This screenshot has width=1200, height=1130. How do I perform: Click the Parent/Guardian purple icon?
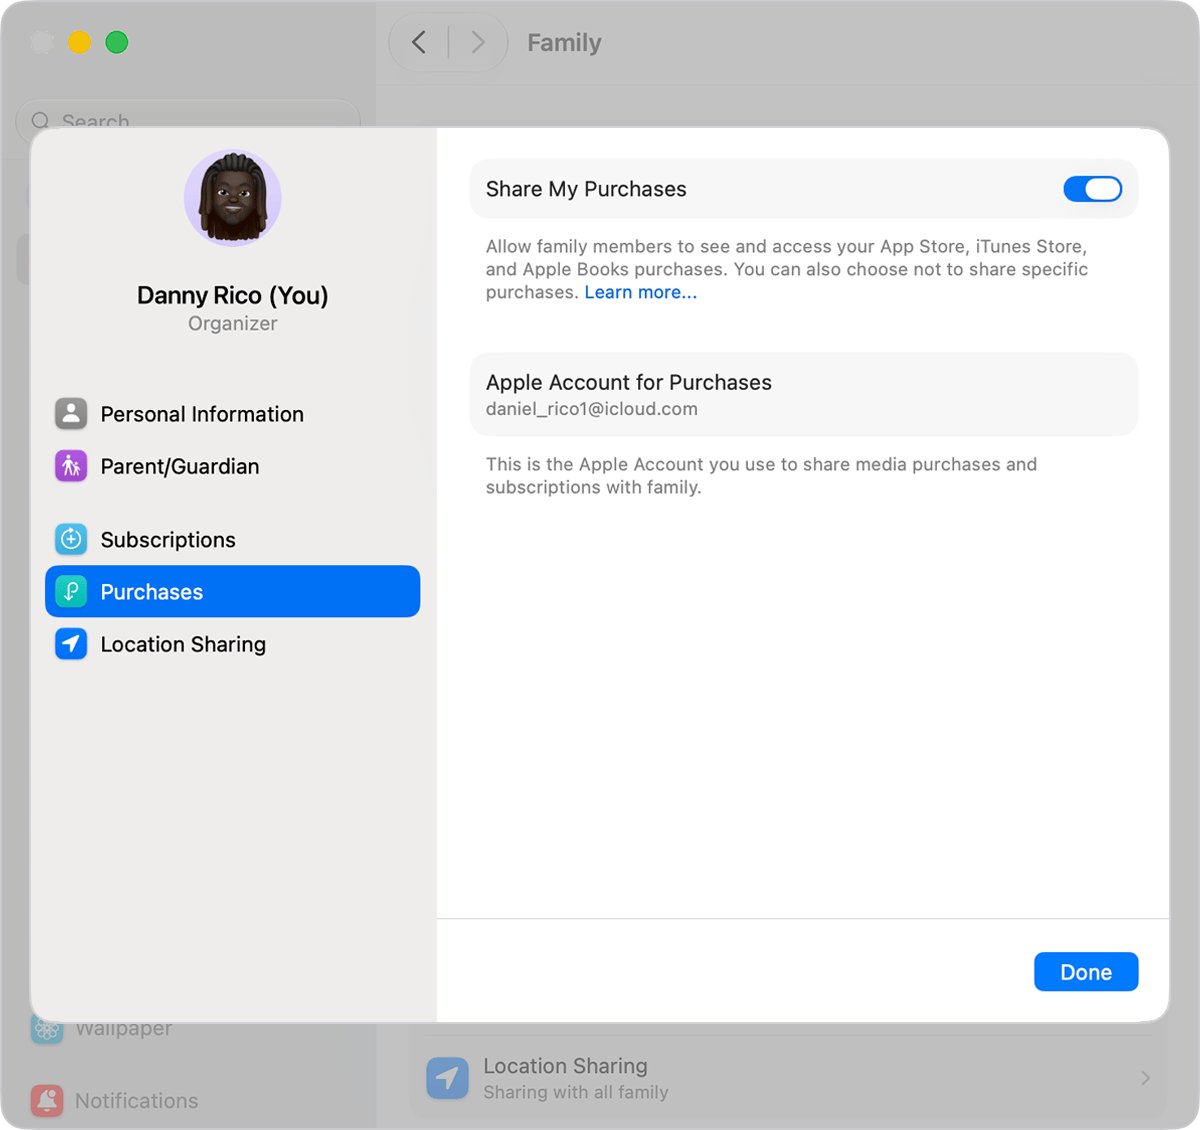click(x=71, y=466)
